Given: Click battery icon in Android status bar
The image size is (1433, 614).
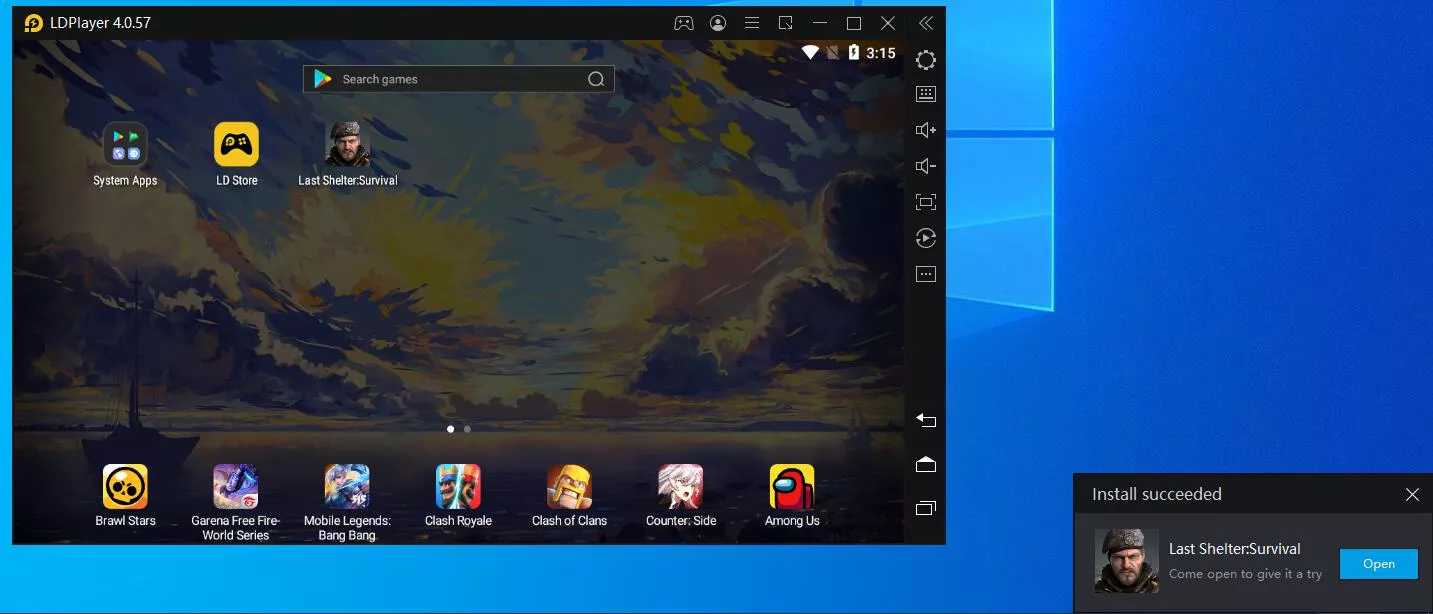Looking at the screenshot, I should point(854,53).
